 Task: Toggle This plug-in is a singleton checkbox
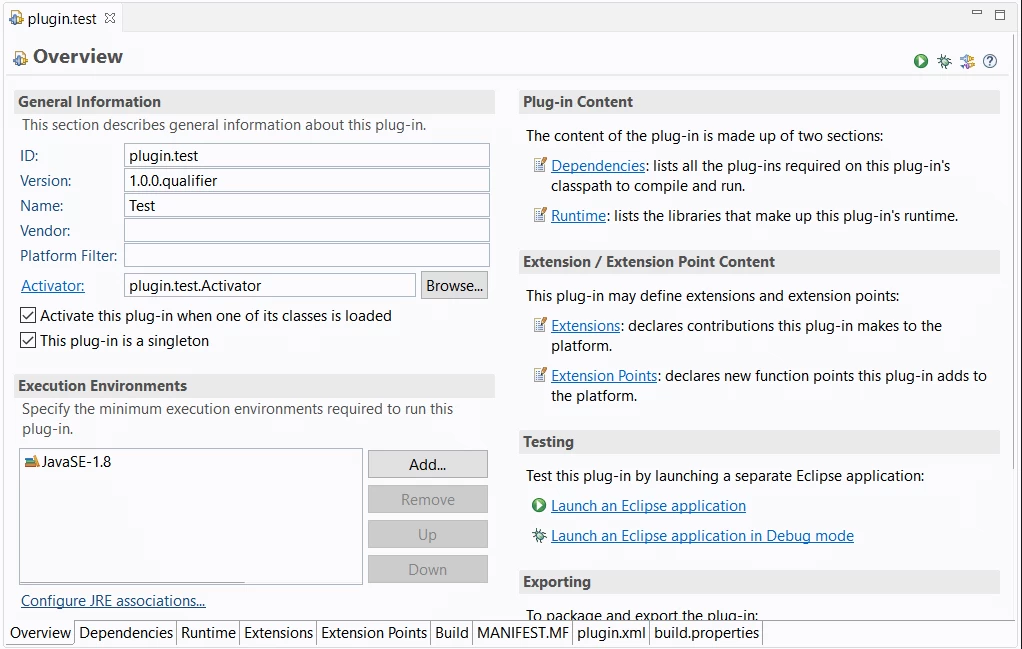click(x=28, y=340)
